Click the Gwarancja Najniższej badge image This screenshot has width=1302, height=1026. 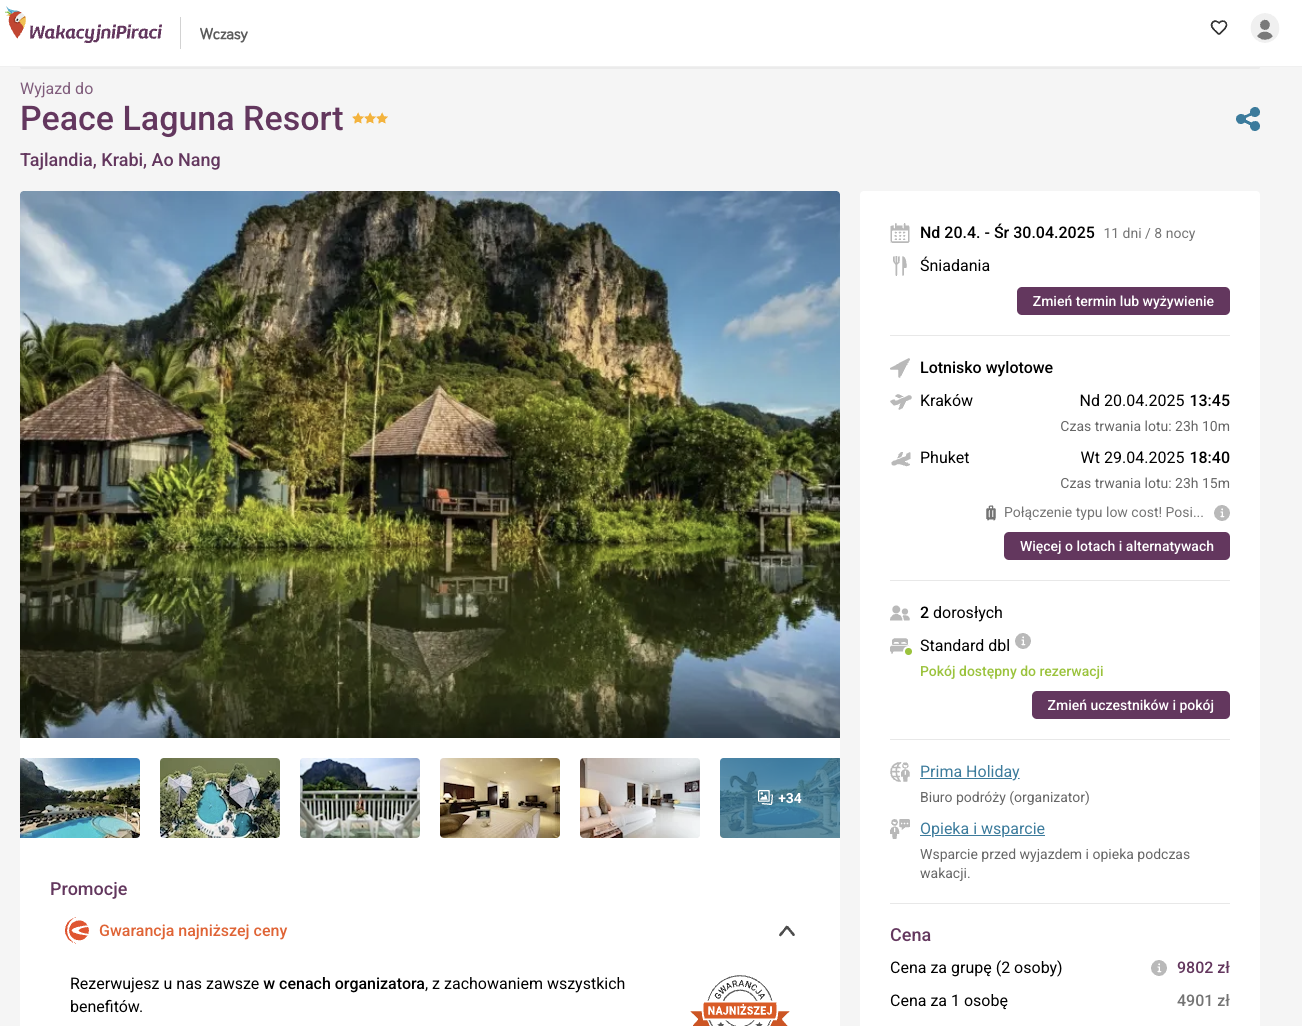740,1000
